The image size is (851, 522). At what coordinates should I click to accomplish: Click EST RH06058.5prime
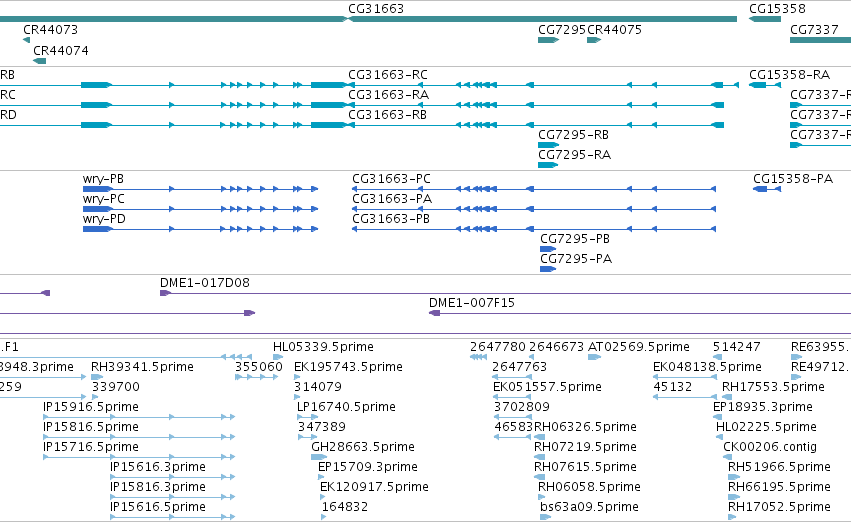(x=589, y=487)
